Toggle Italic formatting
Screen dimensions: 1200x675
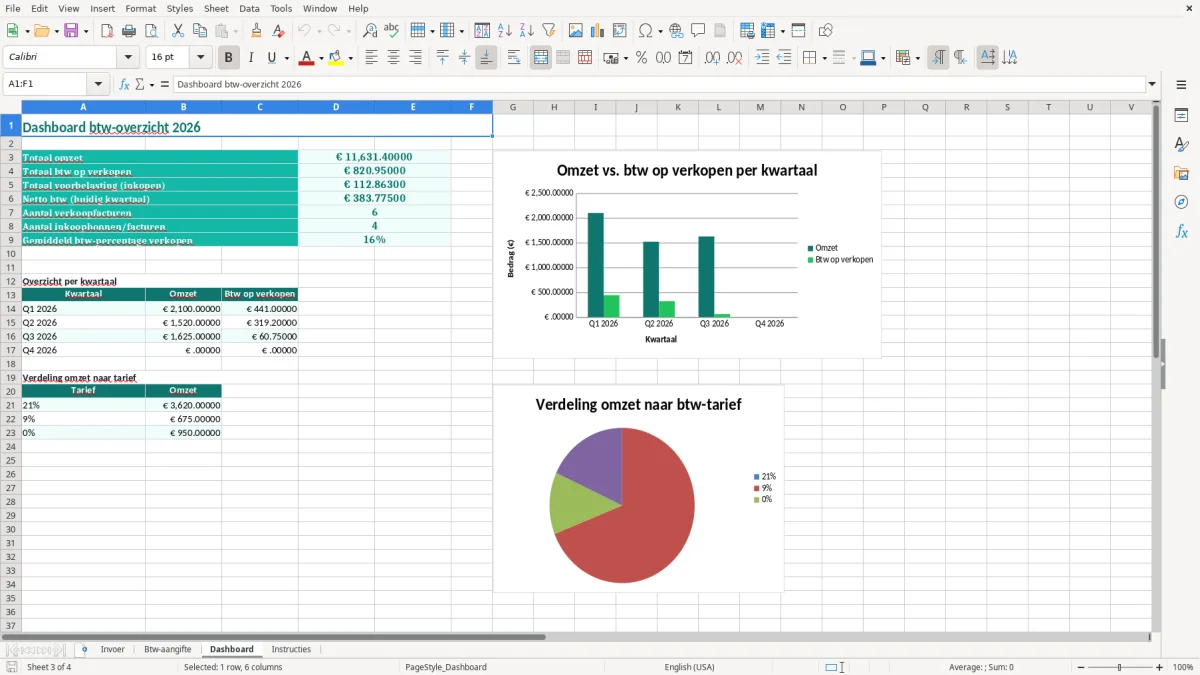pyautogui.click(x=251, y=58)
